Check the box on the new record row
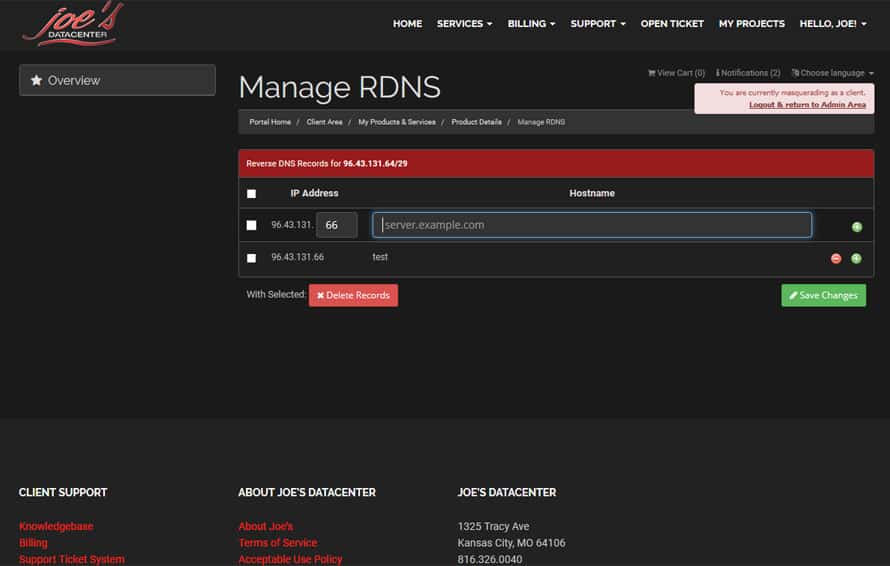The image size is (890, 566). click(x=251, y=225)
